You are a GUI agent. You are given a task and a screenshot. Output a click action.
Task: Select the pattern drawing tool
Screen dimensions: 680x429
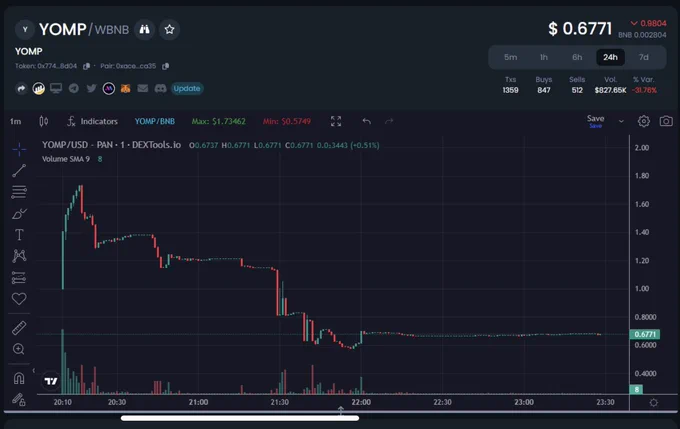point(19,256)
